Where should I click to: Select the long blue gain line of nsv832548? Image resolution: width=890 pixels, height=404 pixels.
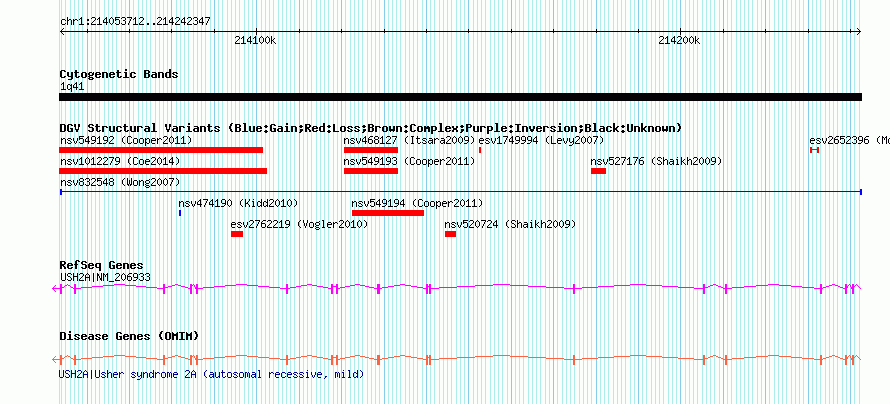coord(460,192)
